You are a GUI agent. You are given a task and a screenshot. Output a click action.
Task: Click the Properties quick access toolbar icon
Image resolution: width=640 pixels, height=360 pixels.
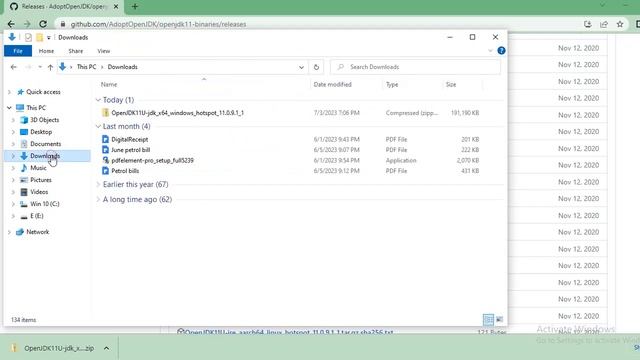28,38
